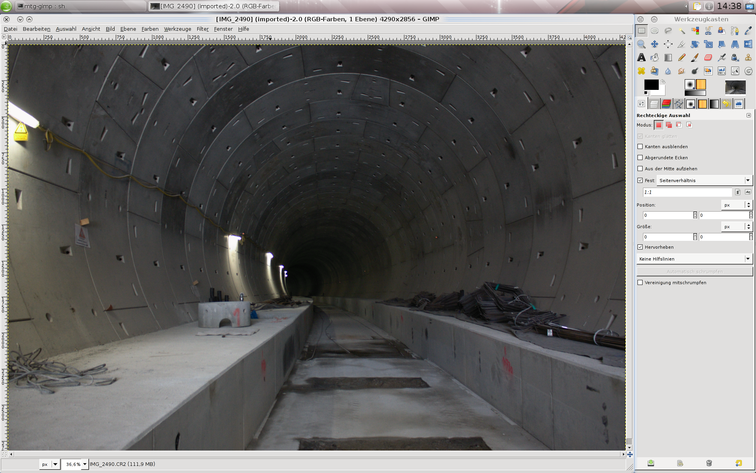The height and width of the screenshot is (473, 756).
Task: Select the Color Picker tool
Action: click(x=748, y=30)
